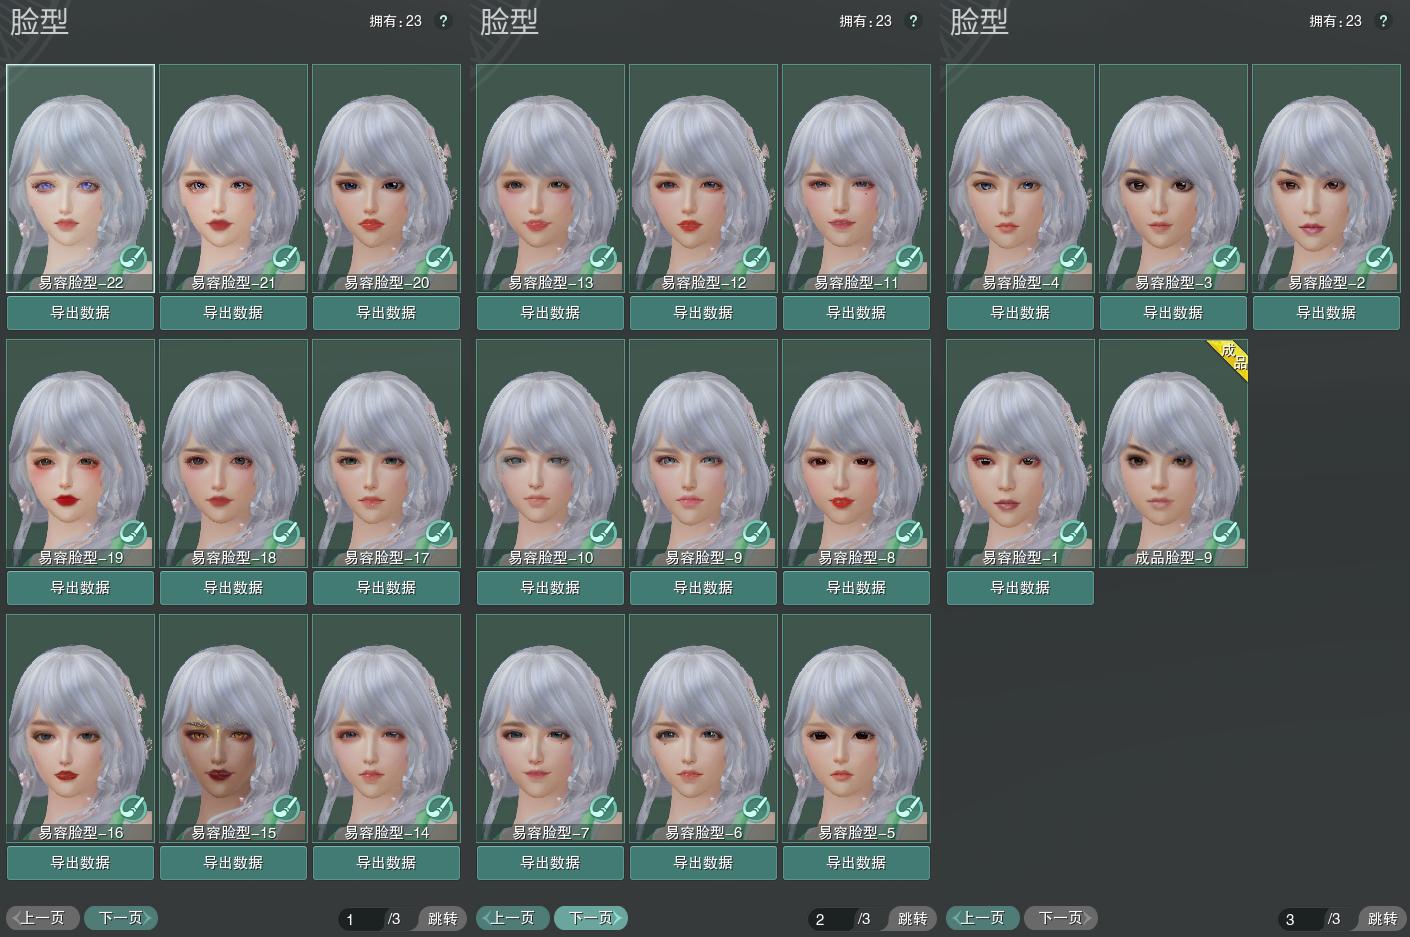Export data for 易容脸型-19
The width and height of the screenshot is (1410, 937).
pos(81,588)
